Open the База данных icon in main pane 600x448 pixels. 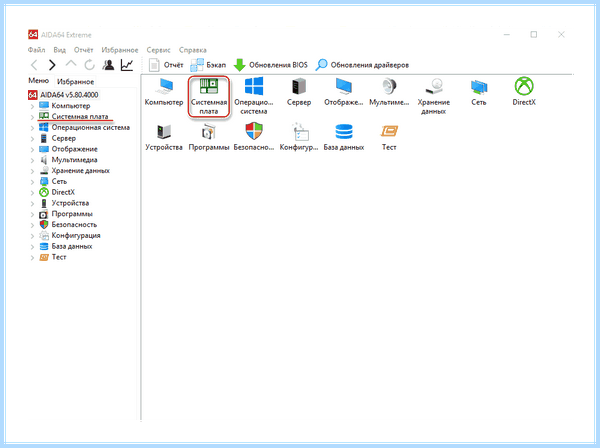tap(344, 137)
